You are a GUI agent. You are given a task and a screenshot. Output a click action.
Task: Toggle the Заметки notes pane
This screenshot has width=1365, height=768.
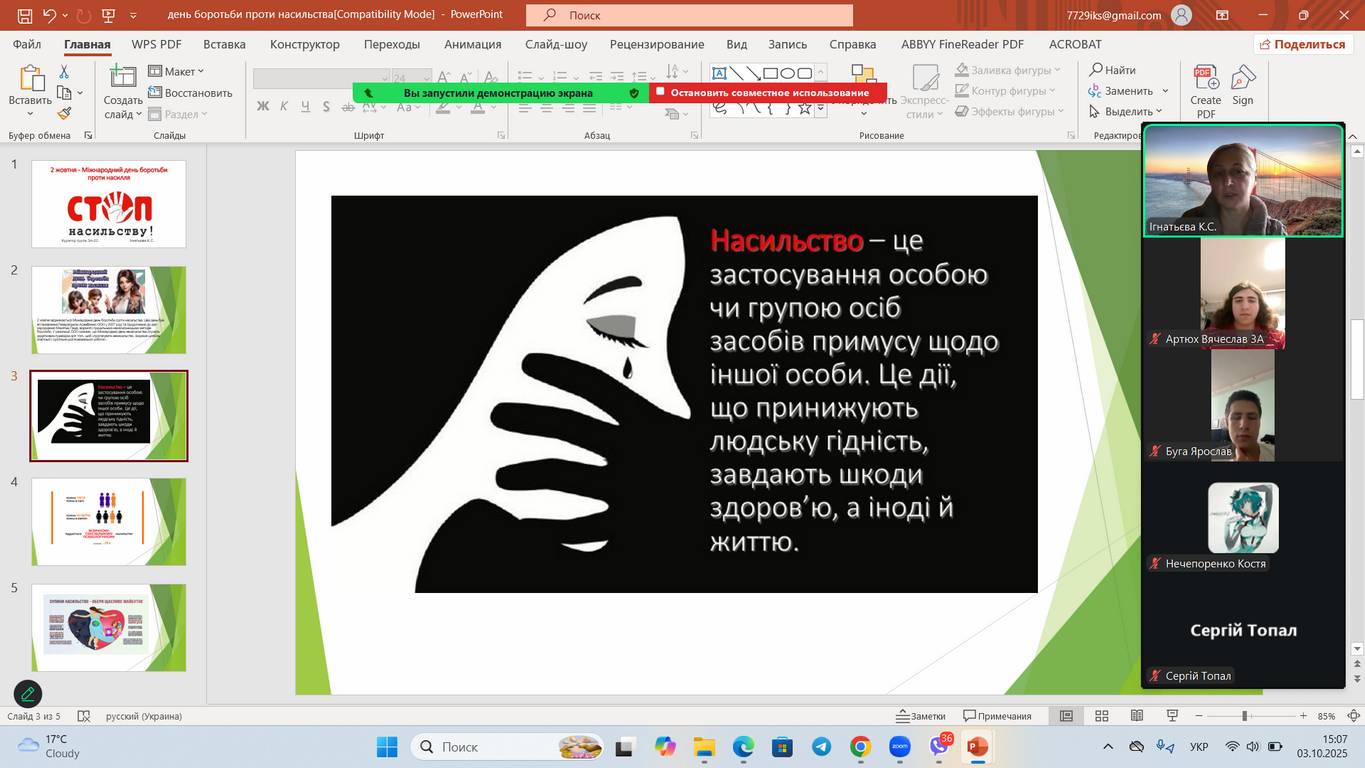(920, 716)
